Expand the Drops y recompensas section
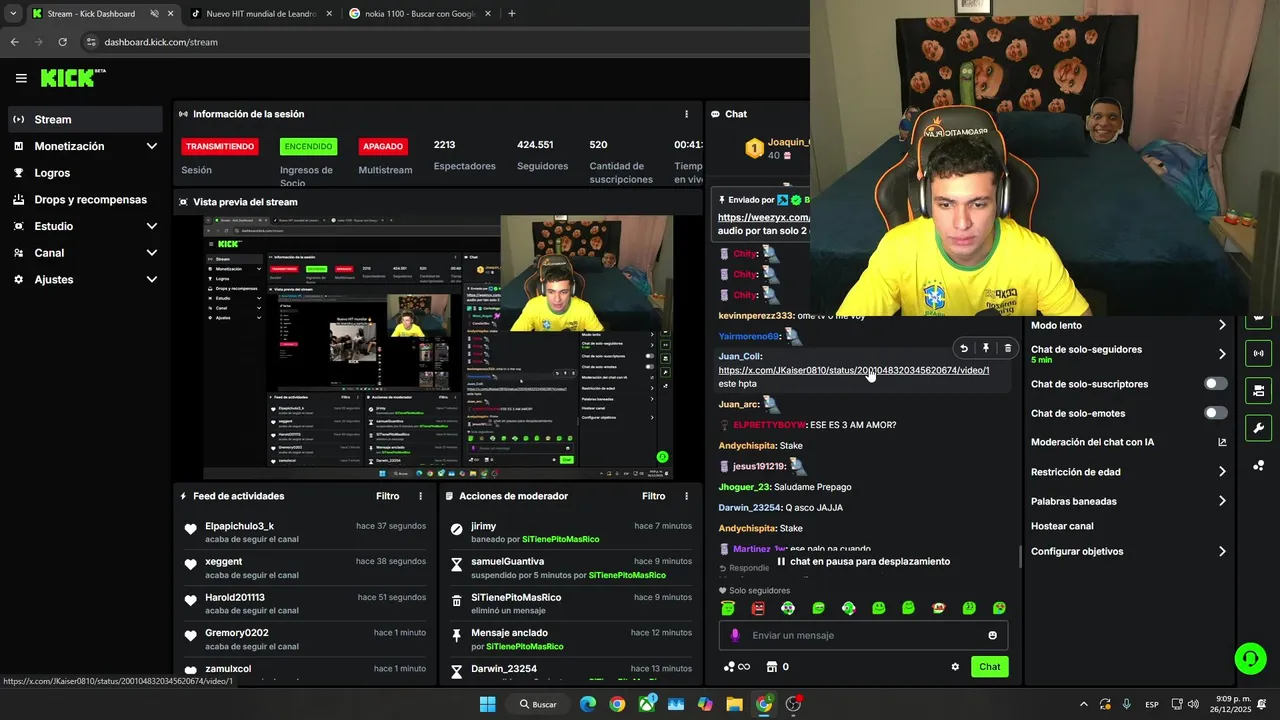The height and width of the screenshot is (720, 1280). [85, 199]
